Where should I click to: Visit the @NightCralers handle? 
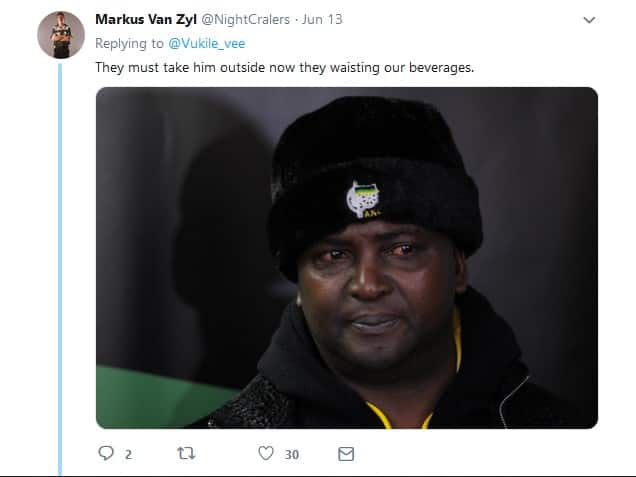point(245,19)
